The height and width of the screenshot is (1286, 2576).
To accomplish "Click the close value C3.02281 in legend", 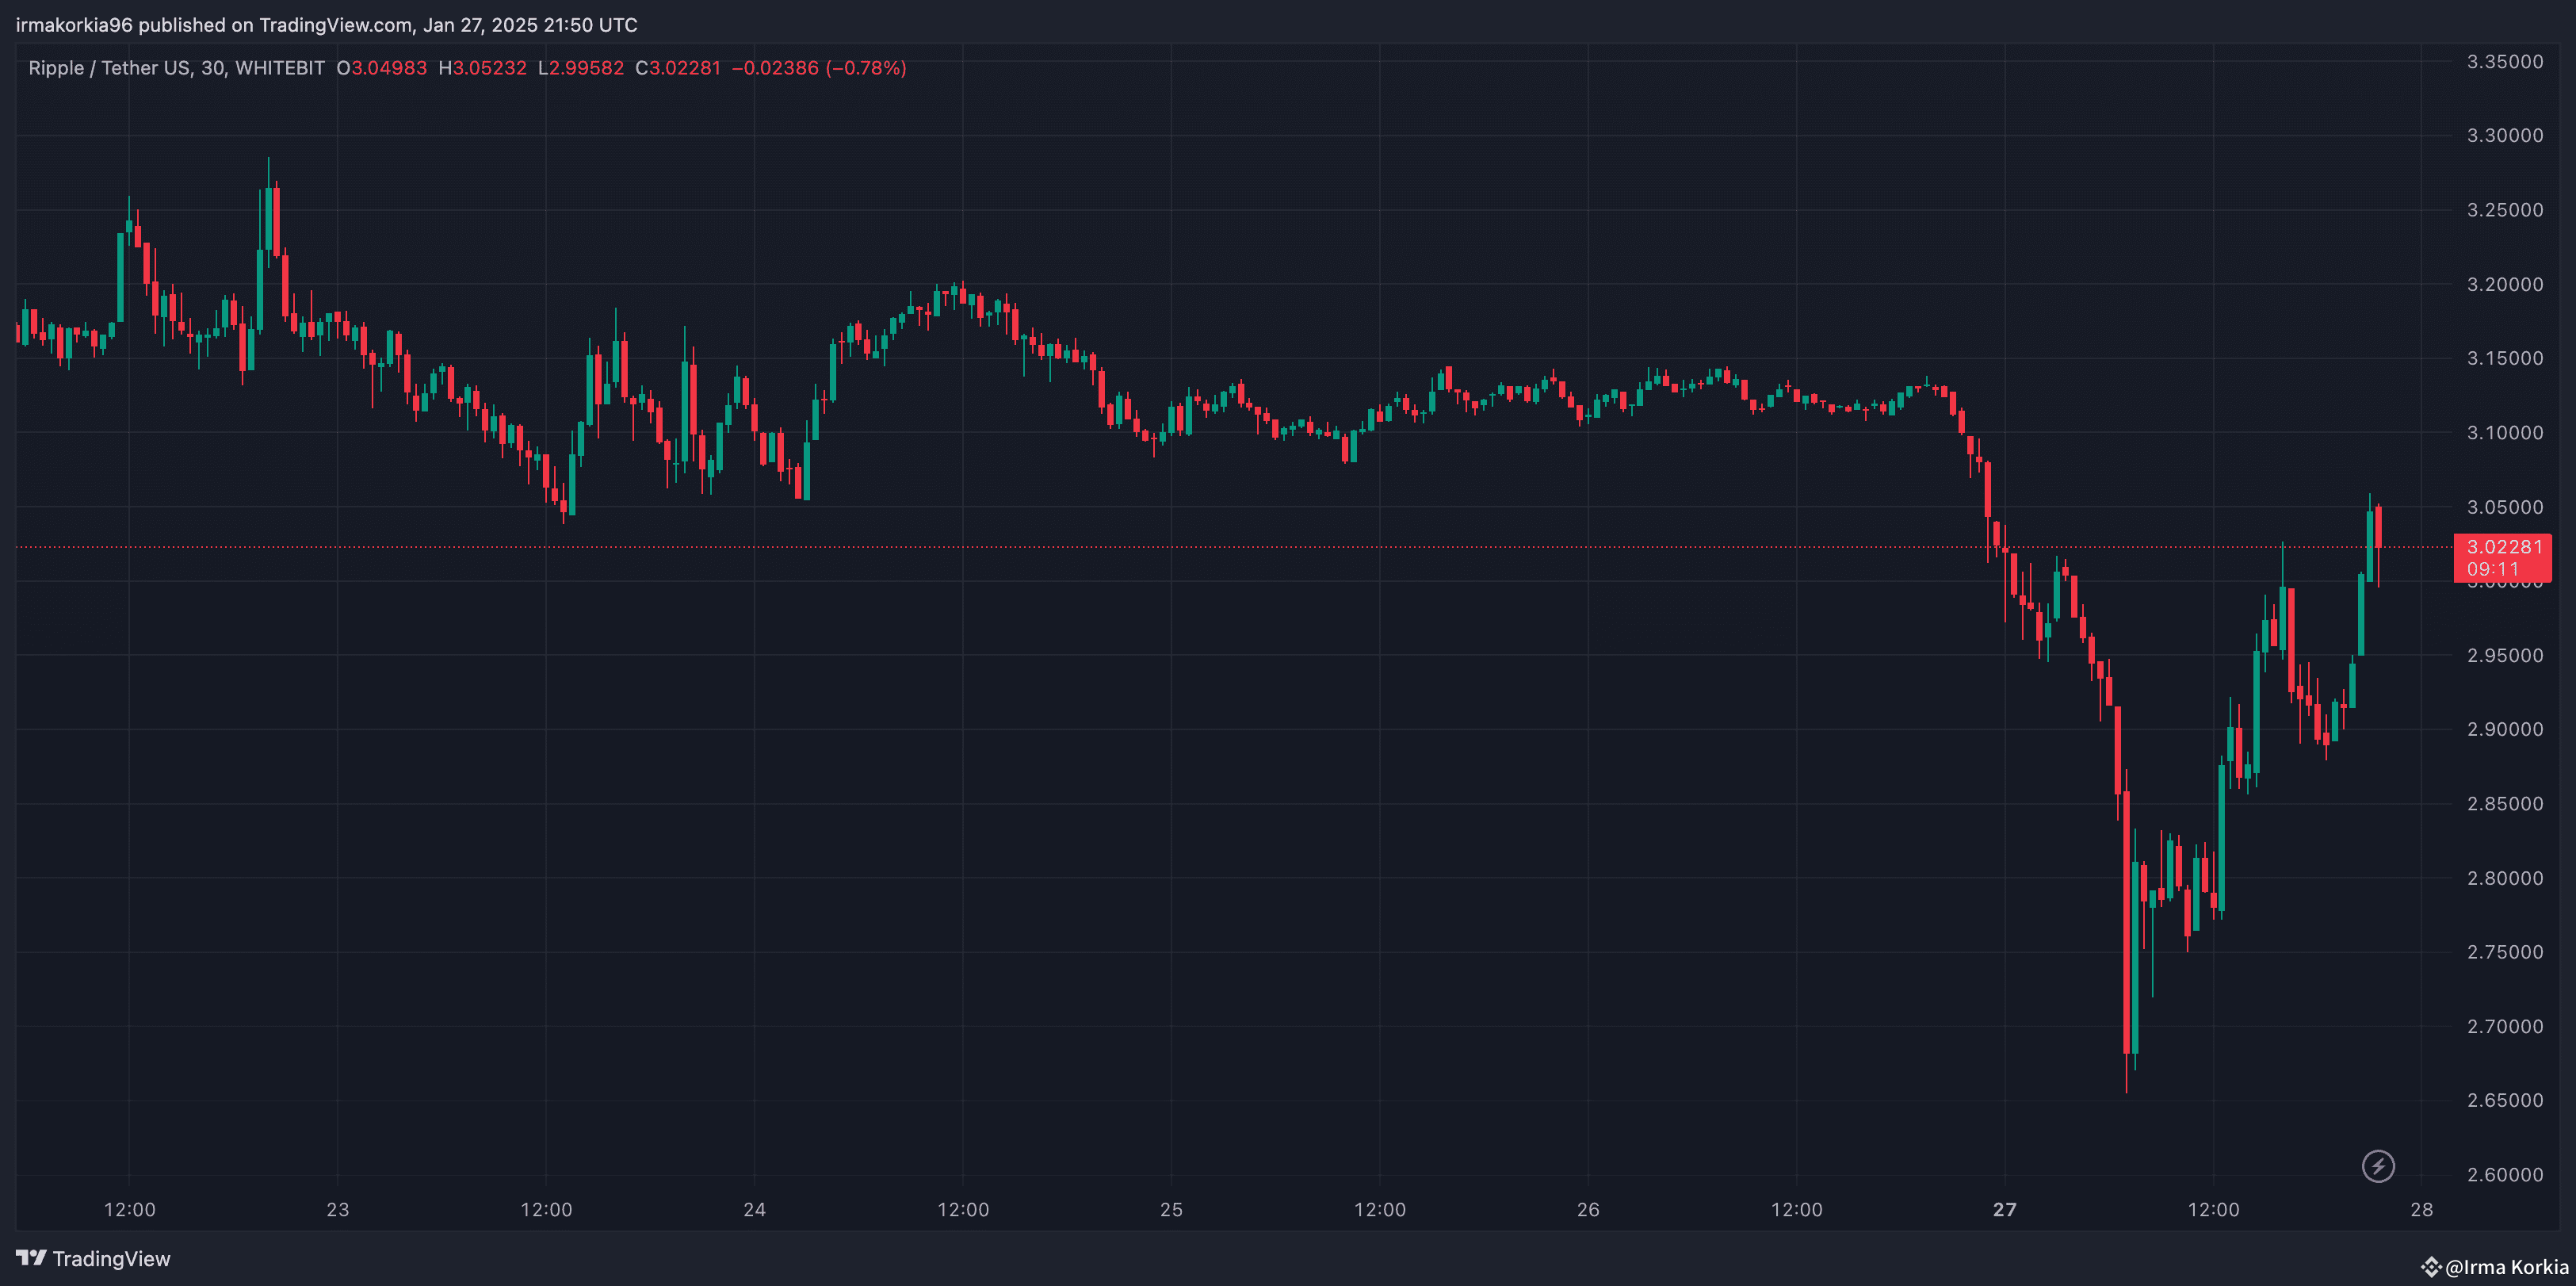I will pyautogui.click(x=681, y=68).
